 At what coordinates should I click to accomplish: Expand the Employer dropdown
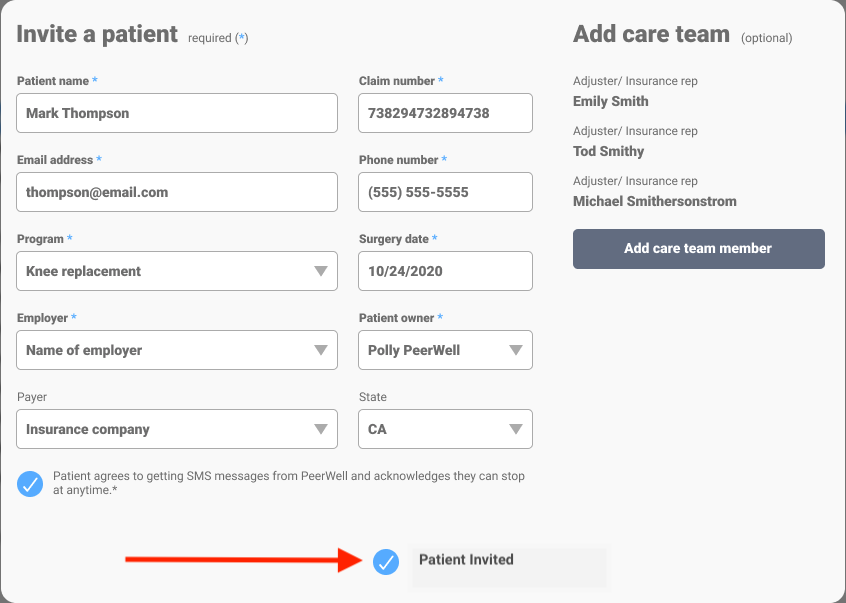(x=177, y=350)
